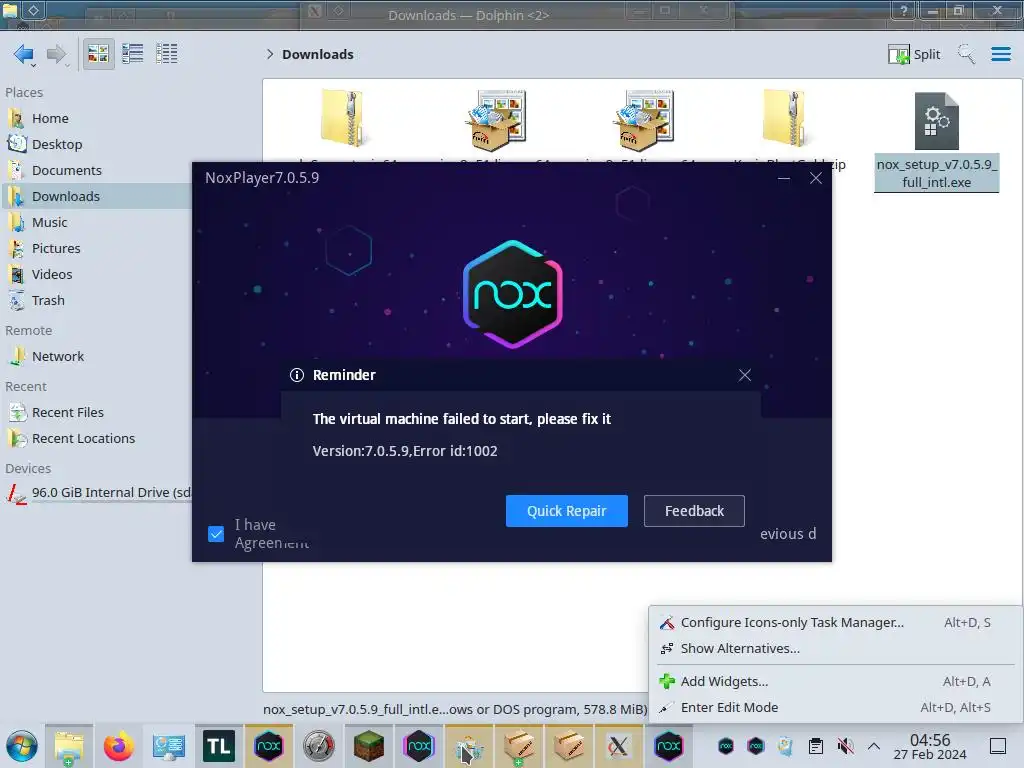Open System Settings taskbar icon
1024x768 pixels.
168,746
